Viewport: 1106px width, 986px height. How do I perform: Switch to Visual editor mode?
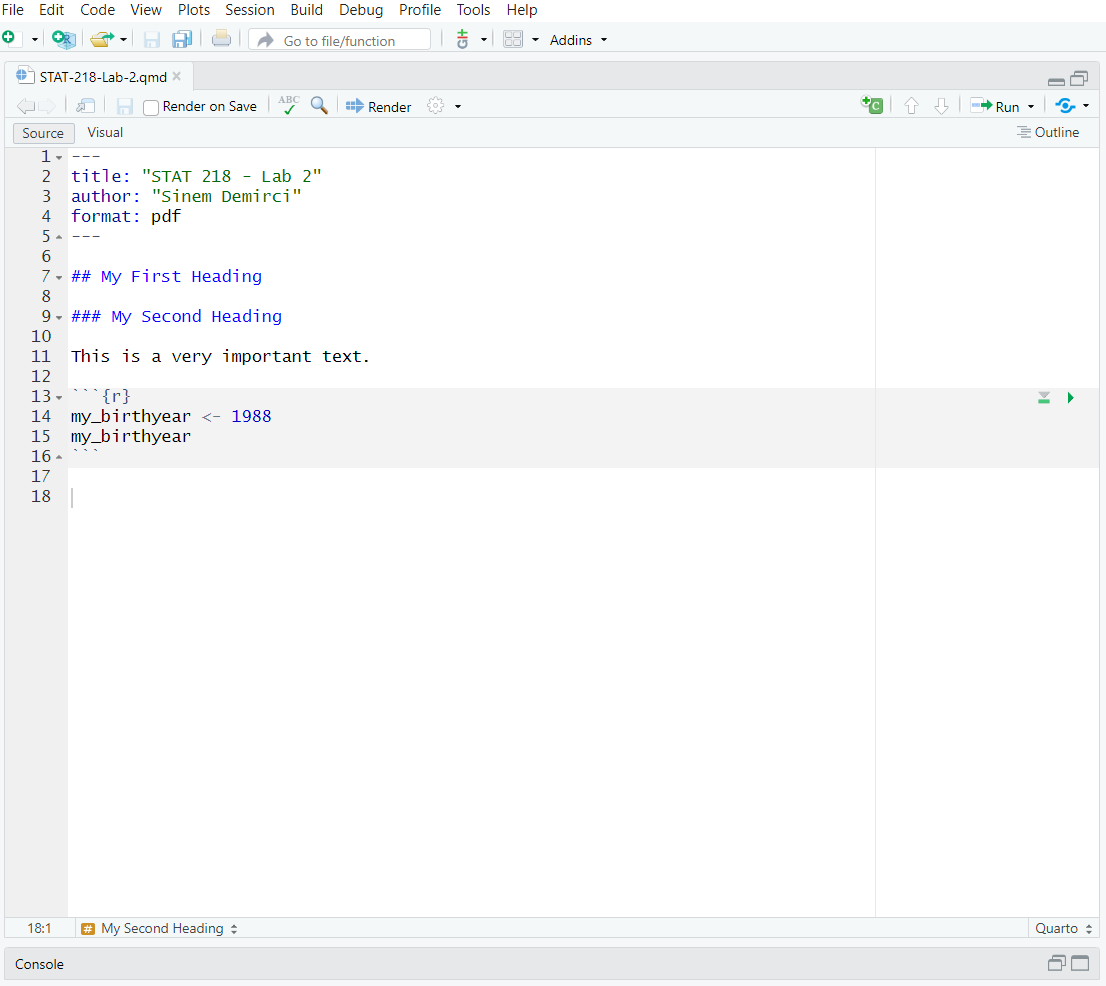105,132
